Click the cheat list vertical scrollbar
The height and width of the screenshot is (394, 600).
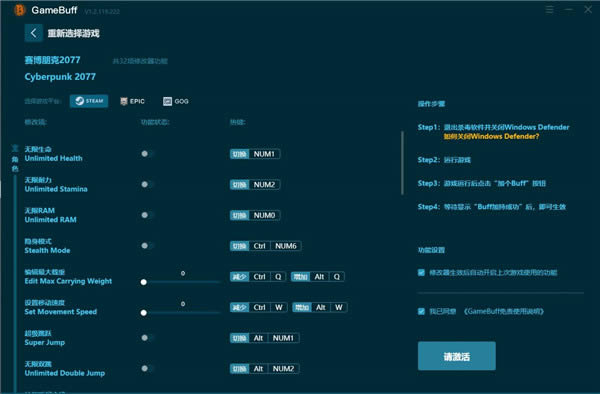[x=402, y=163]
